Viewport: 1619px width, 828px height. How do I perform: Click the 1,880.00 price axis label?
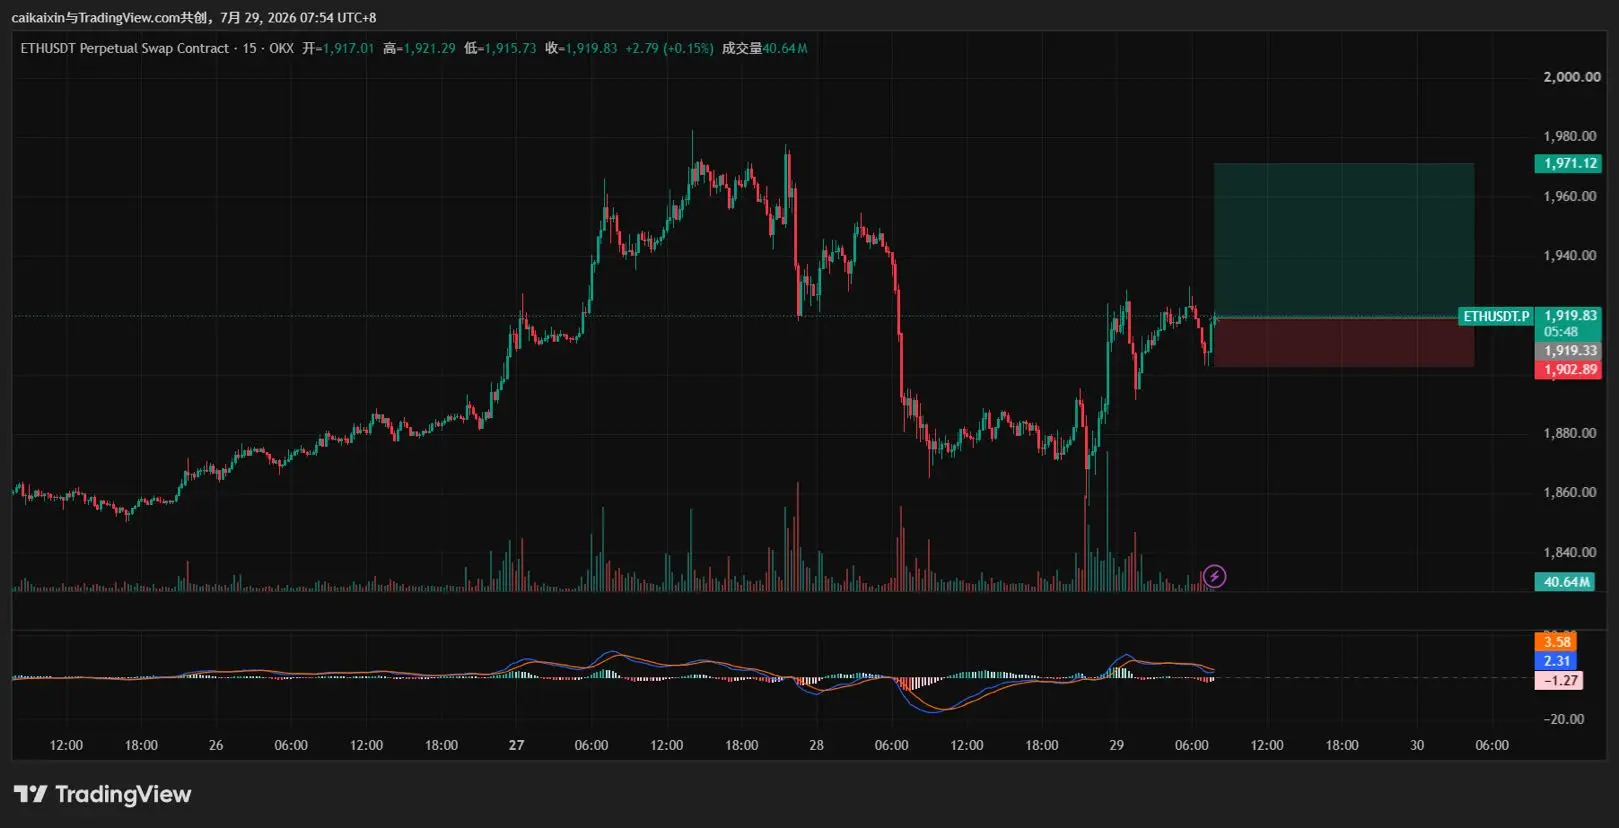[x=1569, y=433]
